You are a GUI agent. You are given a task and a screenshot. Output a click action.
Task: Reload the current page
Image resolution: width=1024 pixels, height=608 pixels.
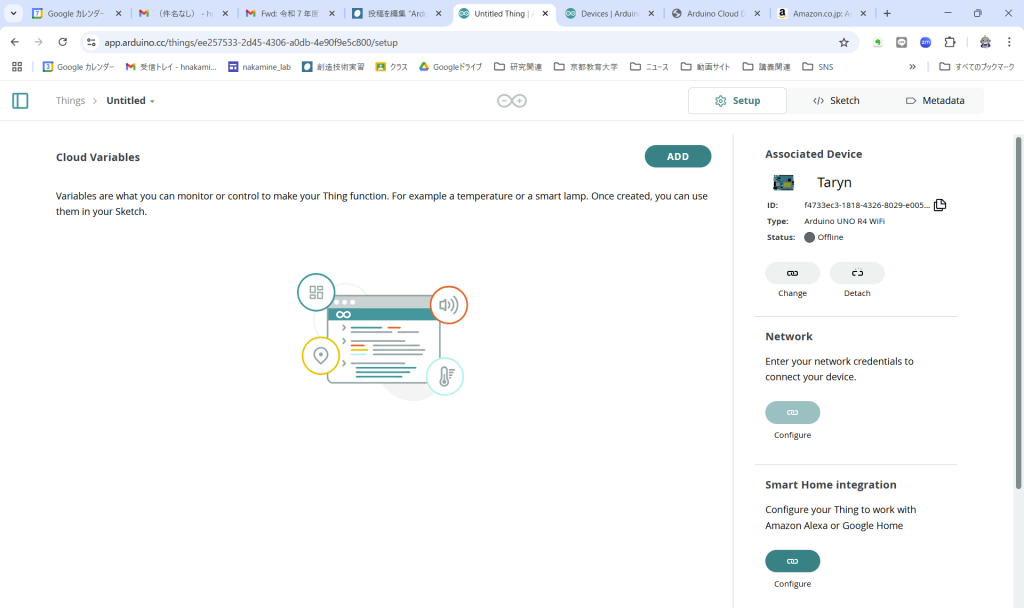pos(63,43)
